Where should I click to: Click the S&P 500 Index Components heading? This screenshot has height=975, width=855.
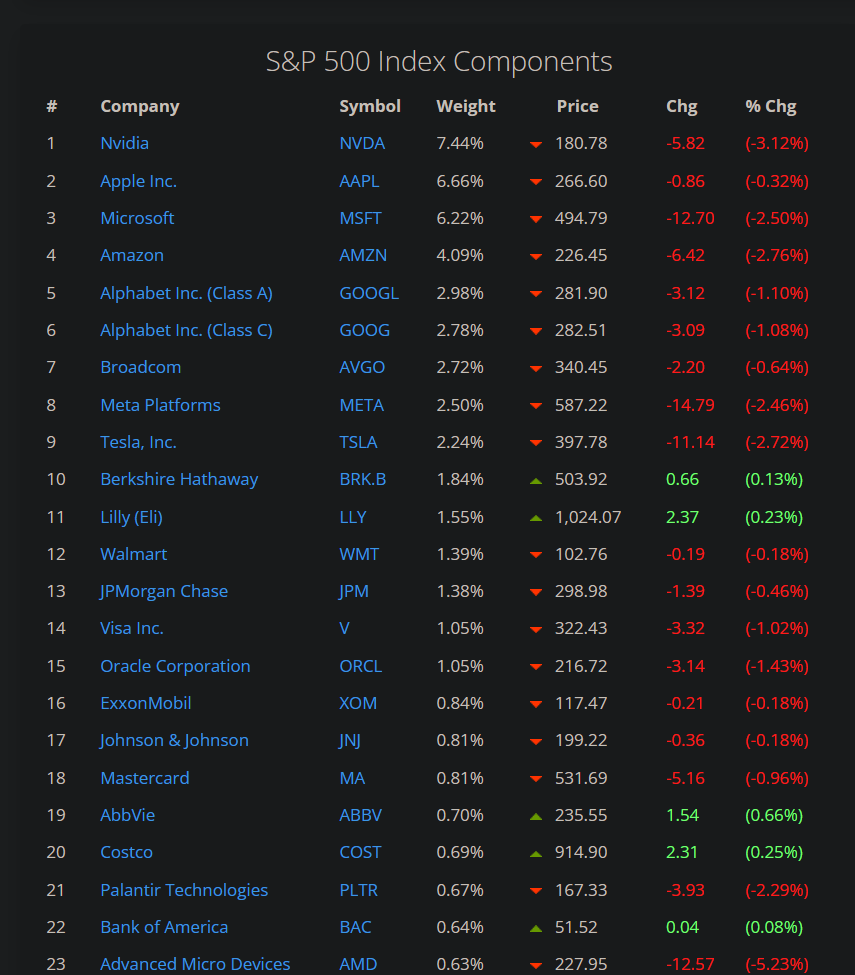pos(439,62)
